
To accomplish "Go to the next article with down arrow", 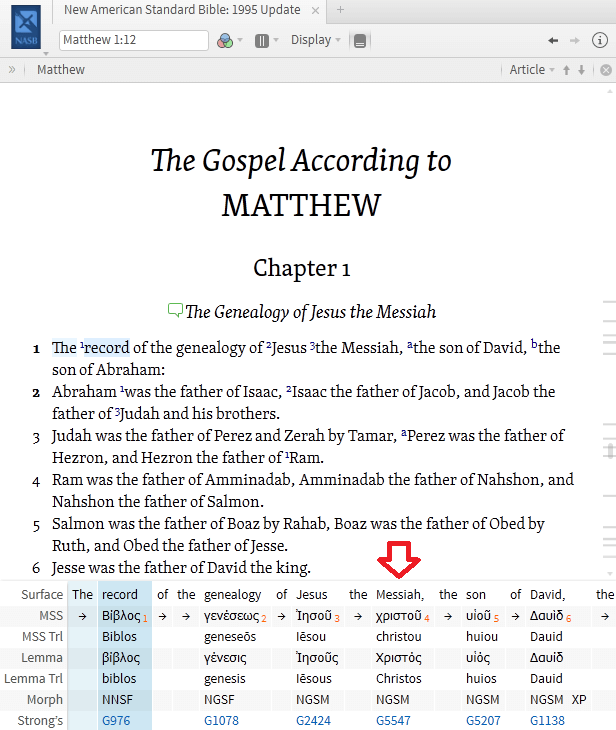I will point(581,70).
